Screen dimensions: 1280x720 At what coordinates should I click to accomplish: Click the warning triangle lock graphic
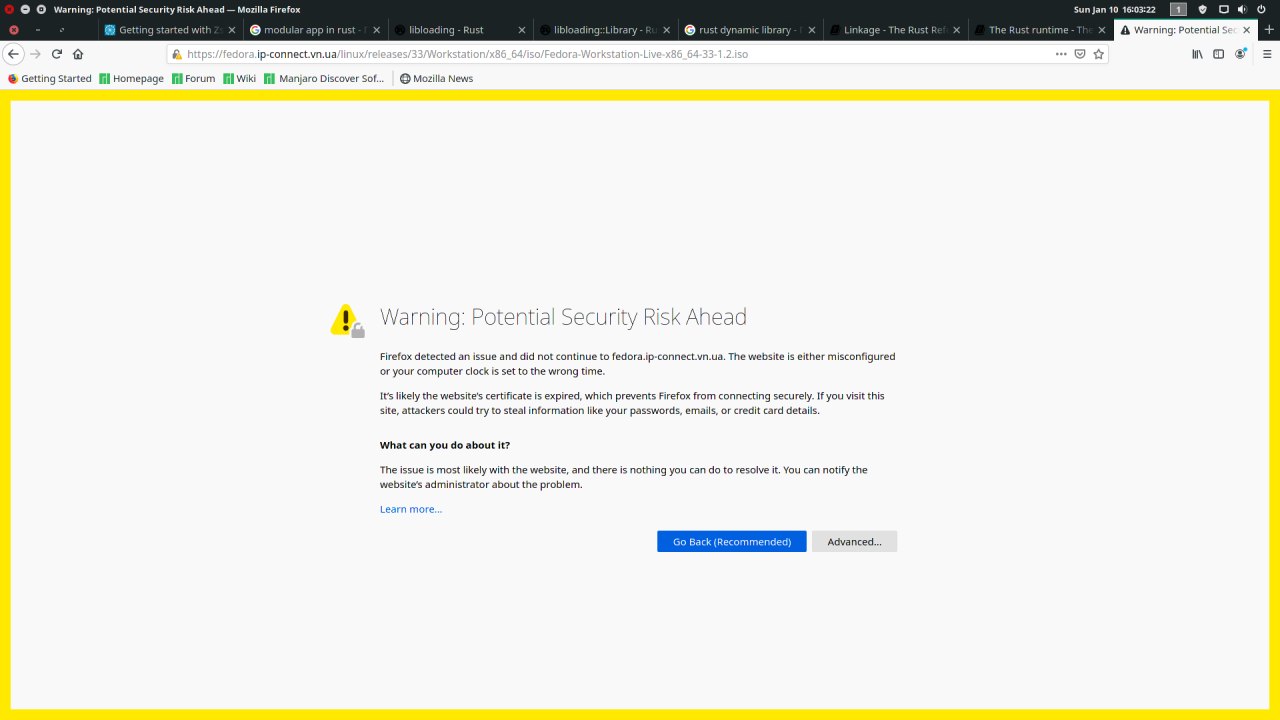click(347, 320)
